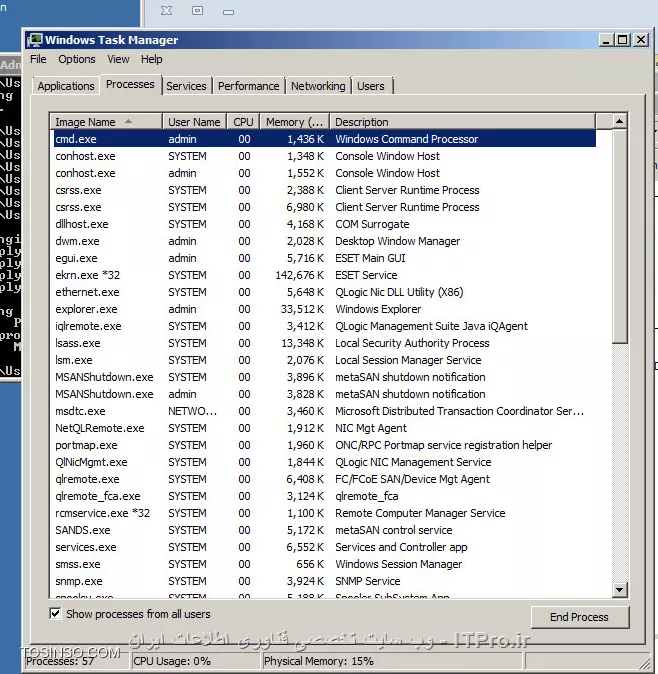Image resolution: width=658 pixels, height=674 pixels.
Task: Go to the Networking tab
Action: 318,86
